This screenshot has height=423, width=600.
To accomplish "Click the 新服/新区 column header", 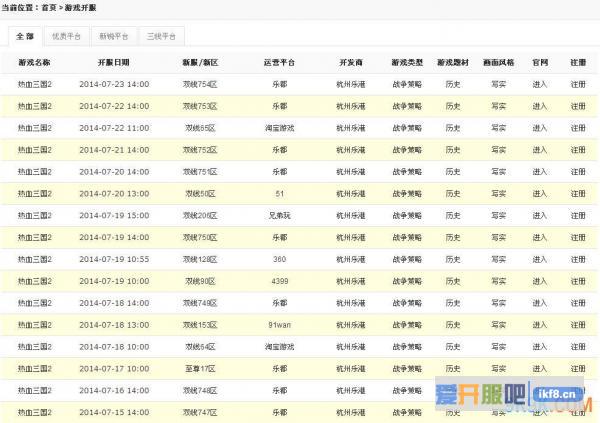I will pyautogui.click(x=200, y=62).
